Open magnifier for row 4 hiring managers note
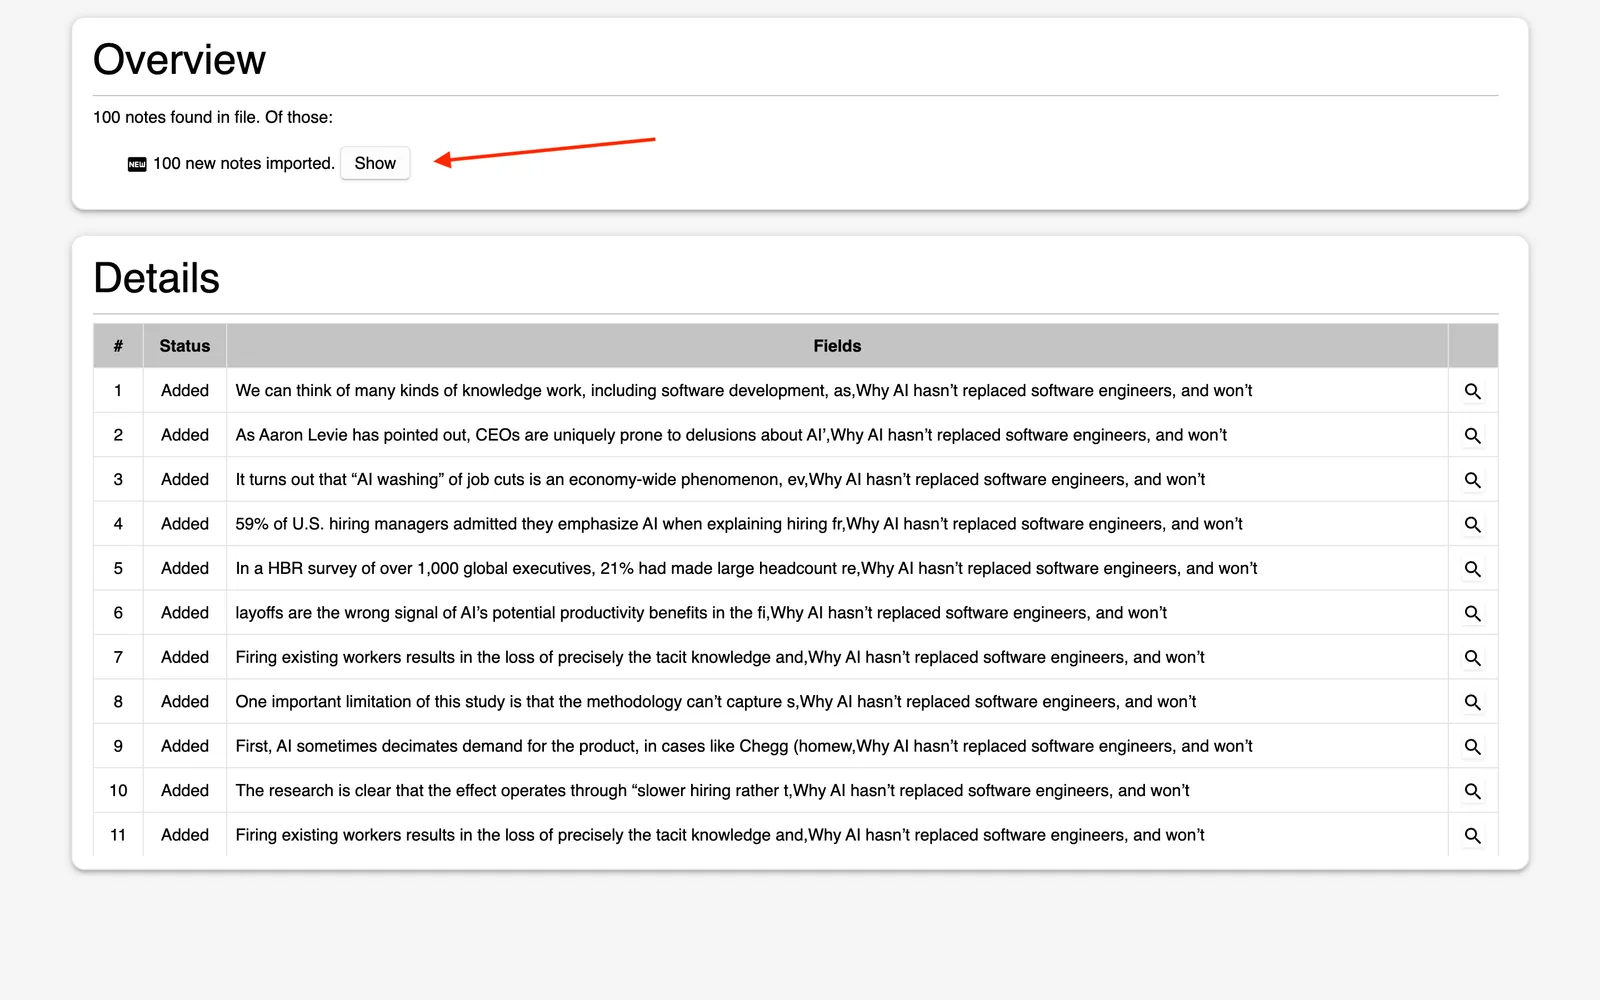The image size is (1600, 1000). pyautogui.click(x=1472, y=524)
